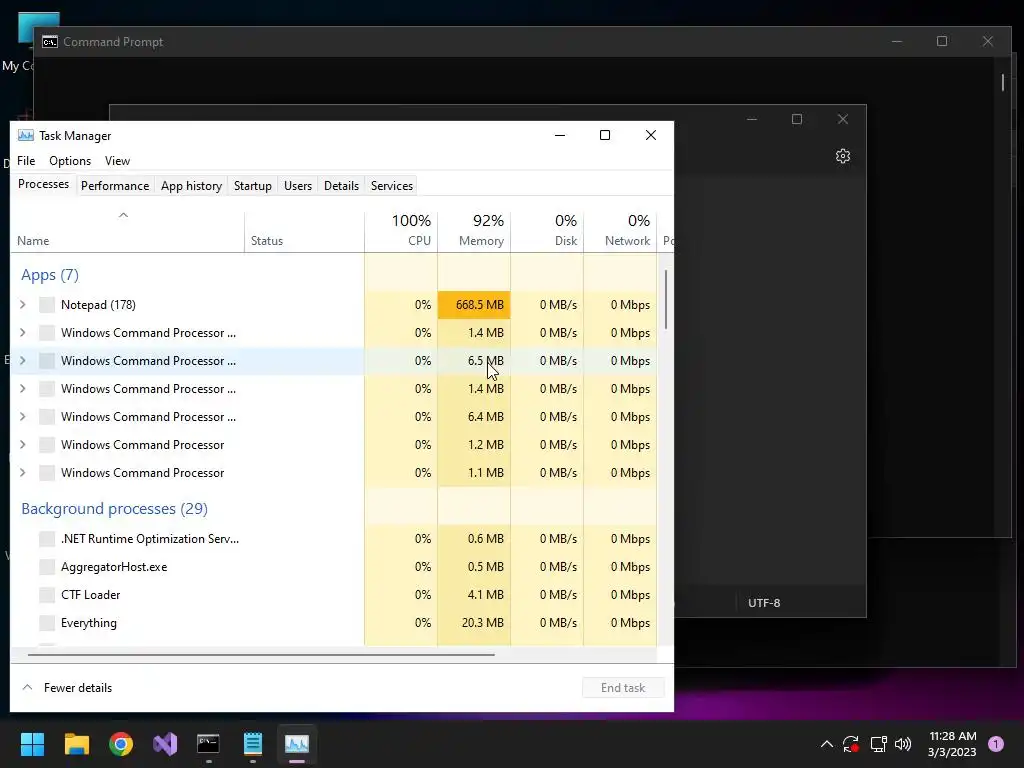This screenshot has height=768, width=1024.
Task: Click the horizontal scrollbar in the process list
Action: [x=261, y=654]
